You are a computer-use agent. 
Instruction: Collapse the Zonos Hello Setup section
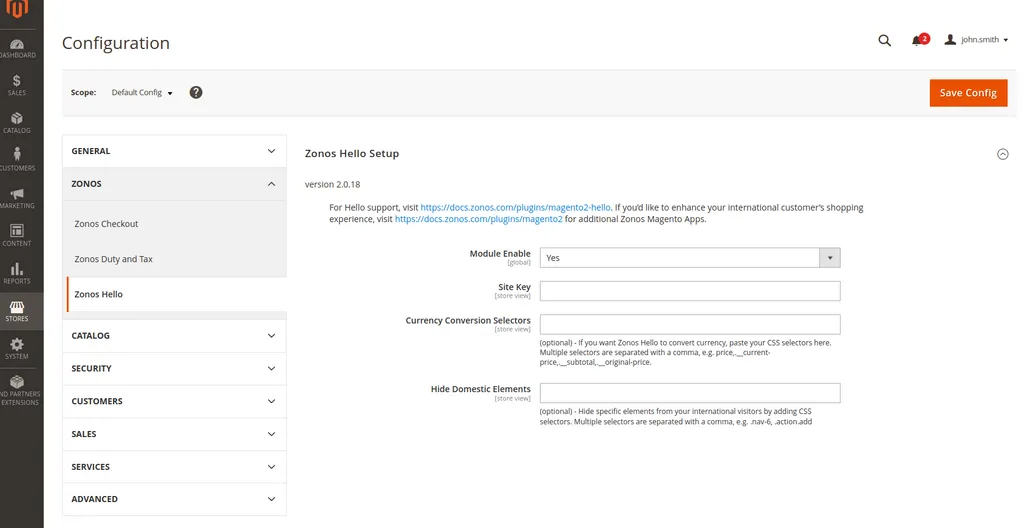(1002, 154)
